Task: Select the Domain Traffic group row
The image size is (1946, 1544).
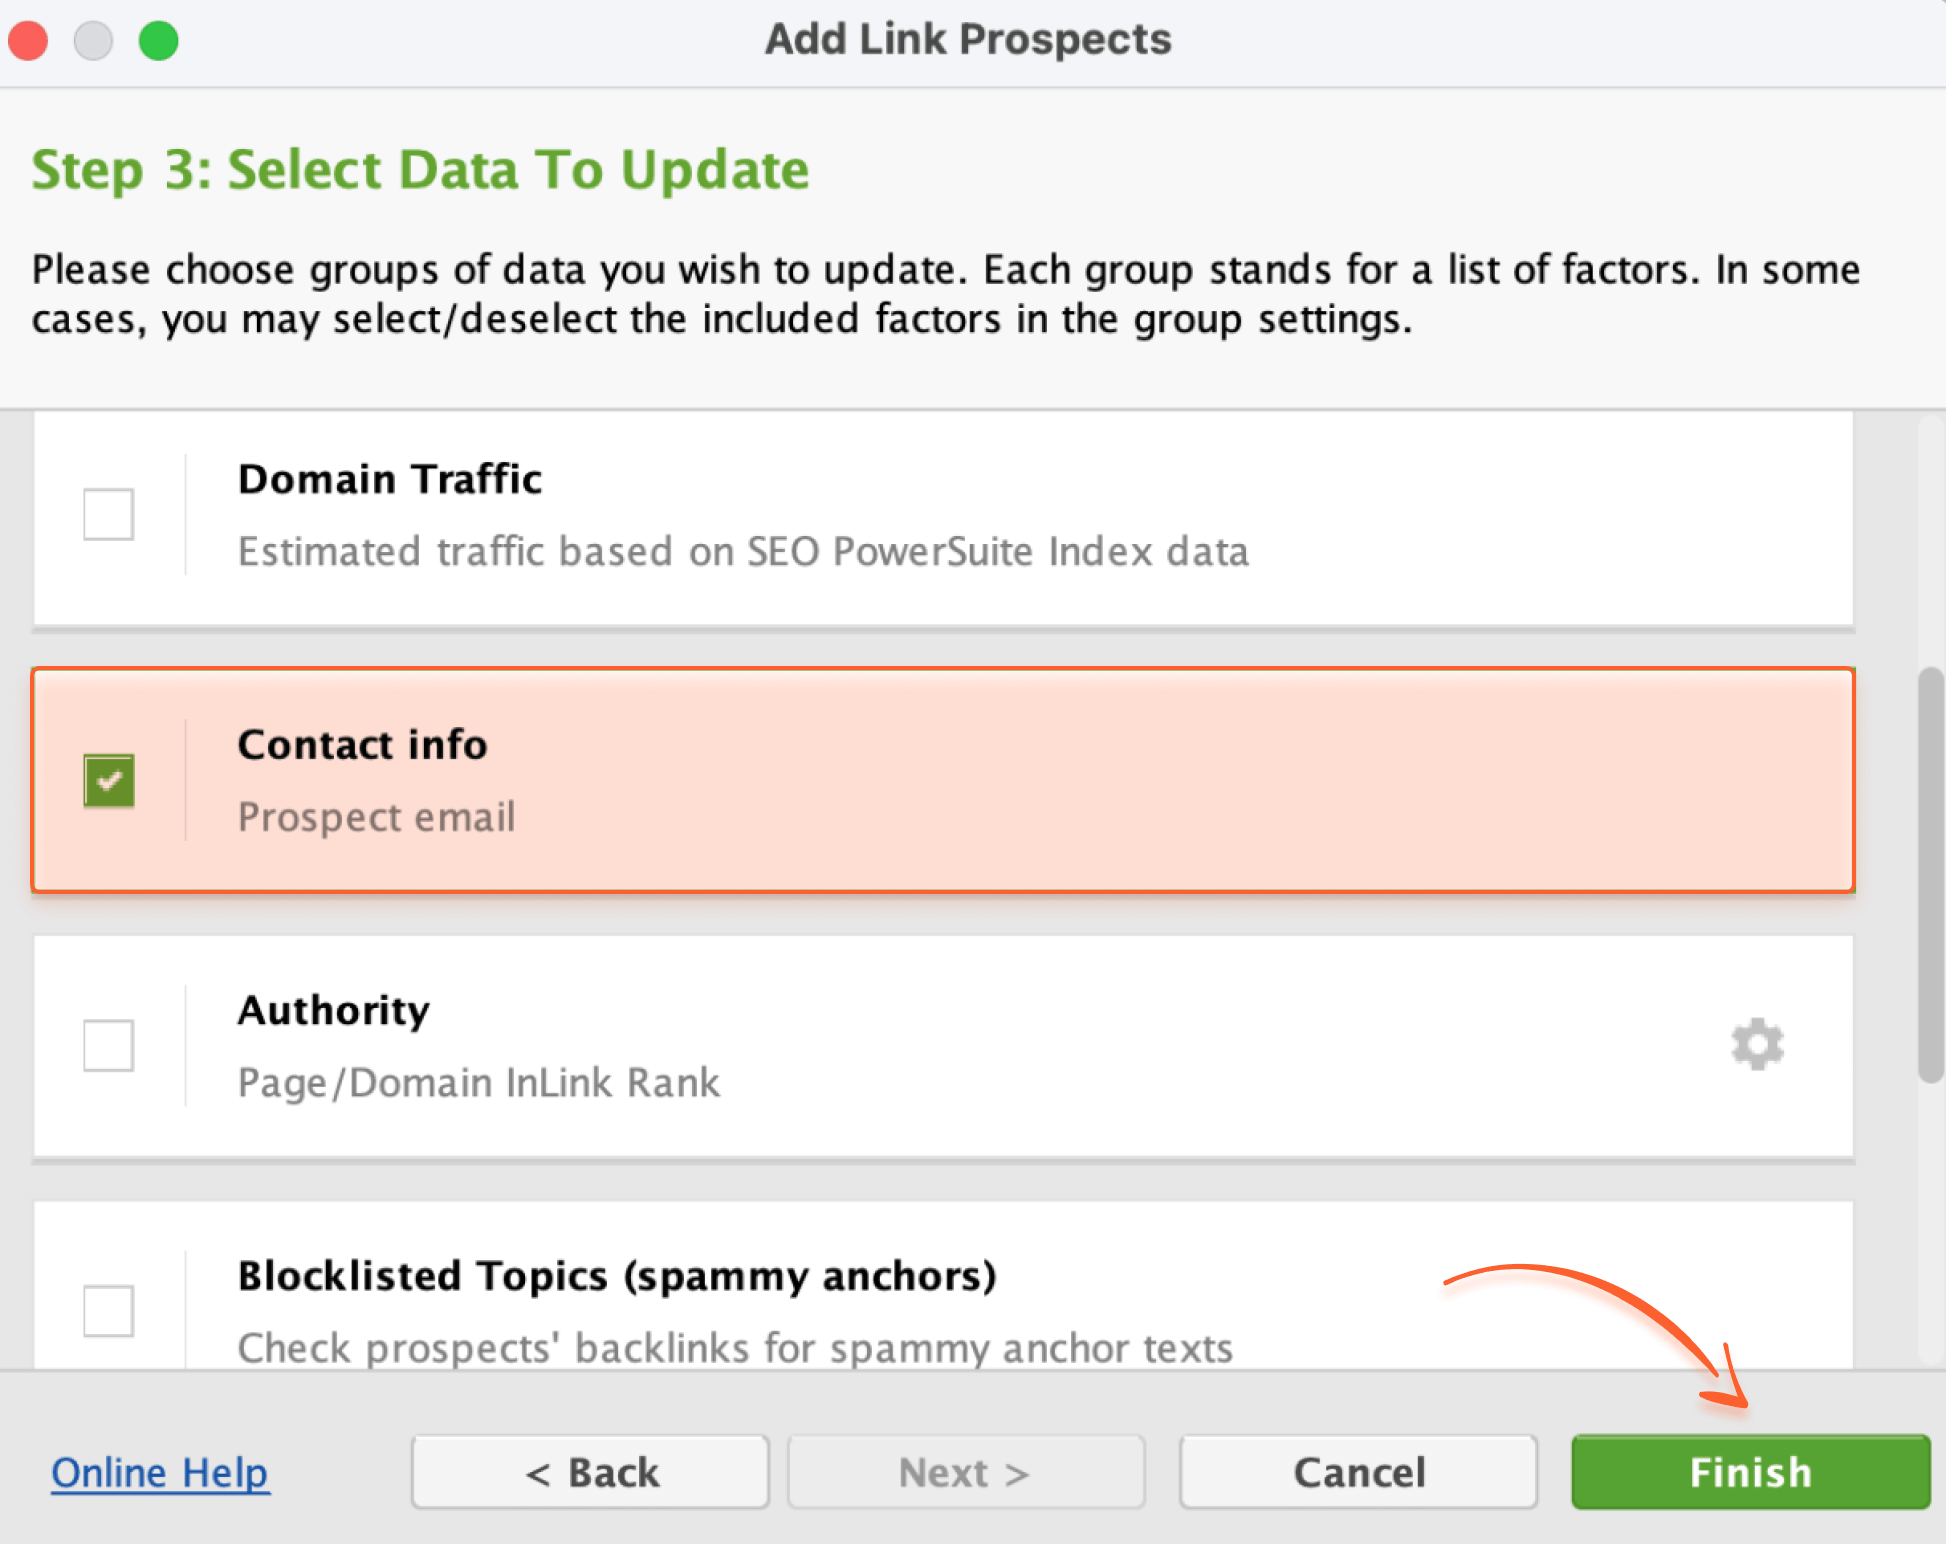Action: 943,520
